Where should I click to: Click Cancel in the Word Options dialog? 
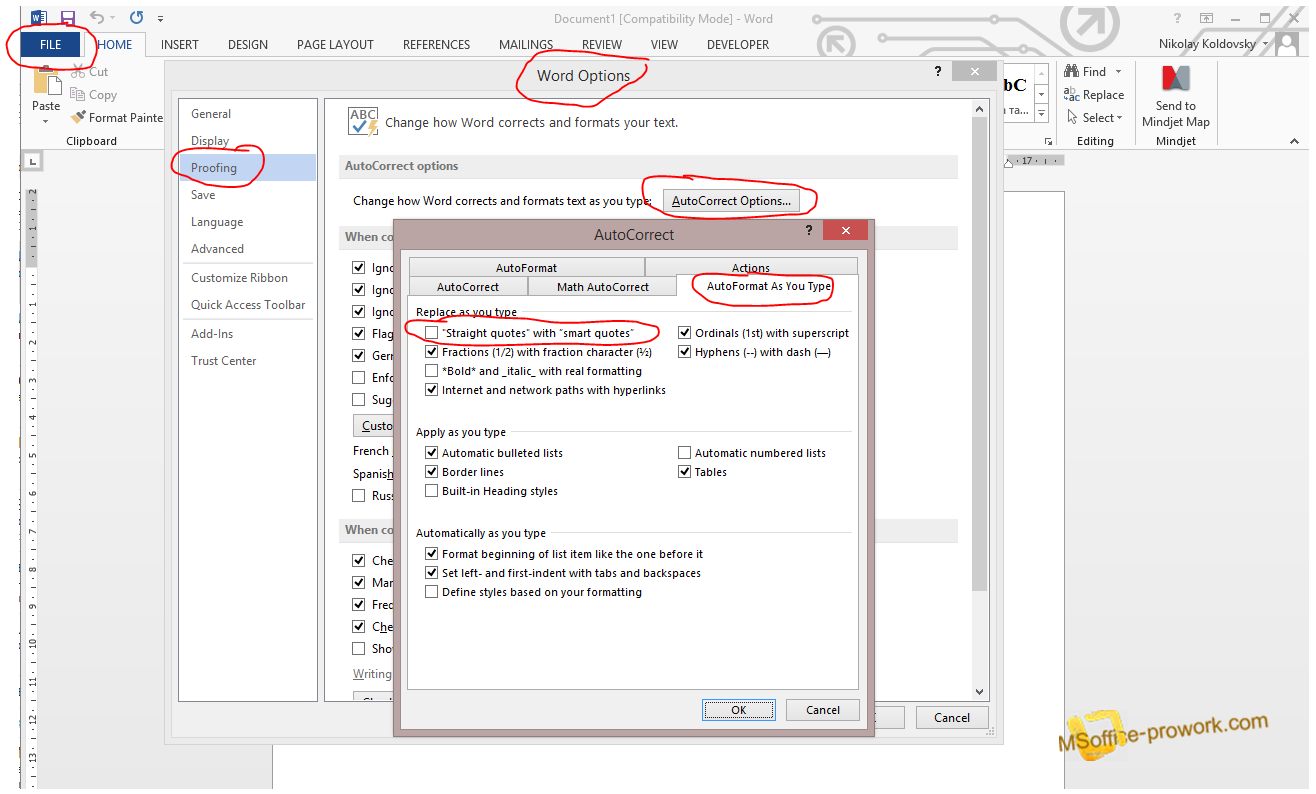point(952,717)
